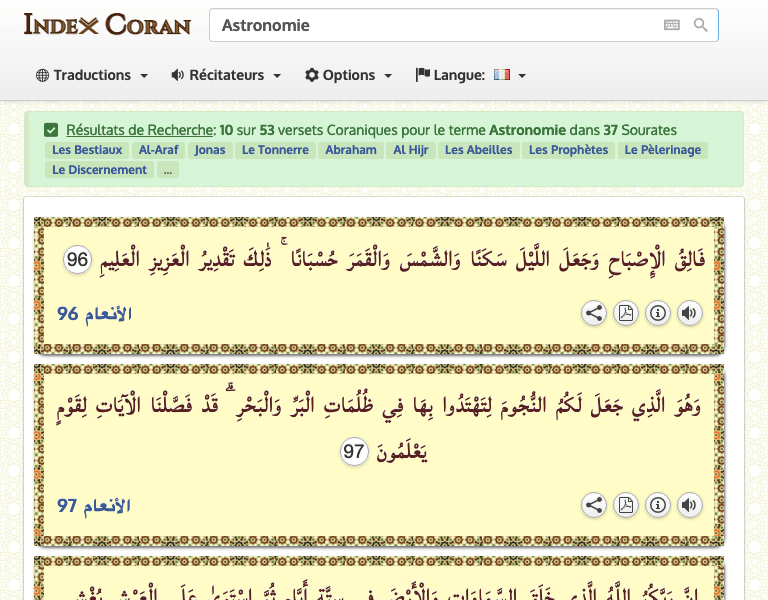768x600 pixels.
Task: Export verse 97 as PDF
Action: [x=626, y=505]
